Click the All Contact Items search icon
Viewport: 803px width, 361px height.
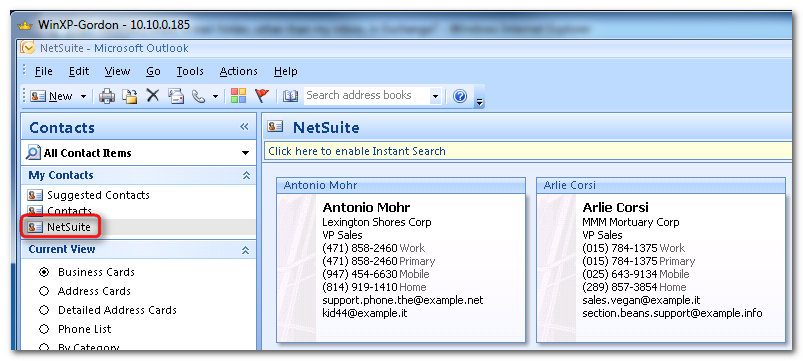pyautogui.click(x=33, y=153)
